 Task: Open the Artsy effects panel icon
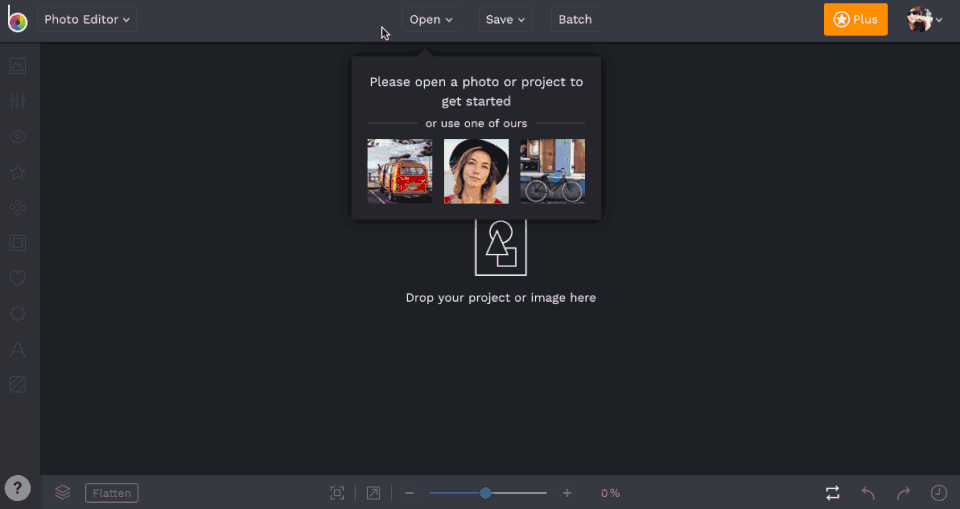18,208
